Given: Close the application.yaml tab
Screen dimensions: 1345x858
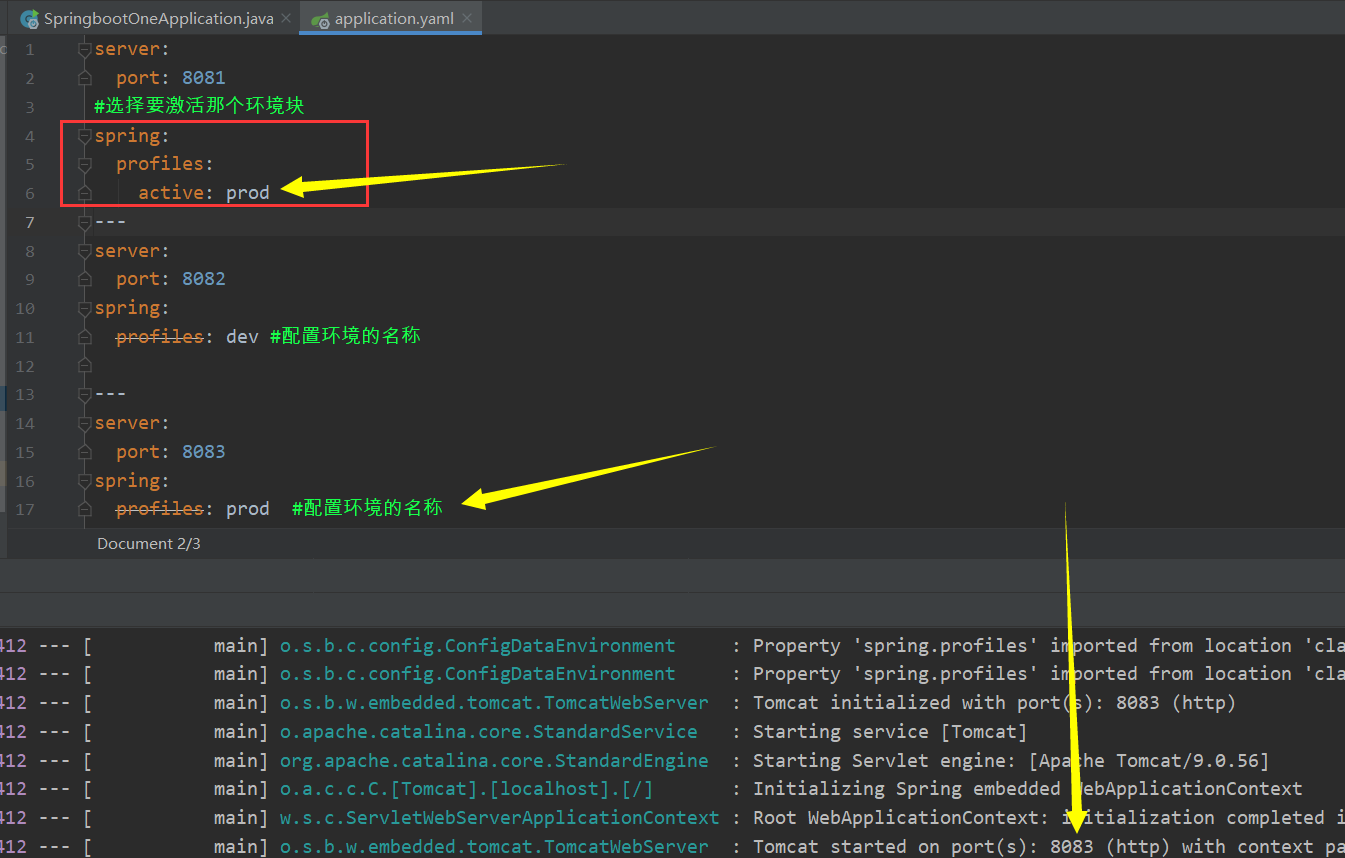Looking at the screenshot, I should [466, 19].
